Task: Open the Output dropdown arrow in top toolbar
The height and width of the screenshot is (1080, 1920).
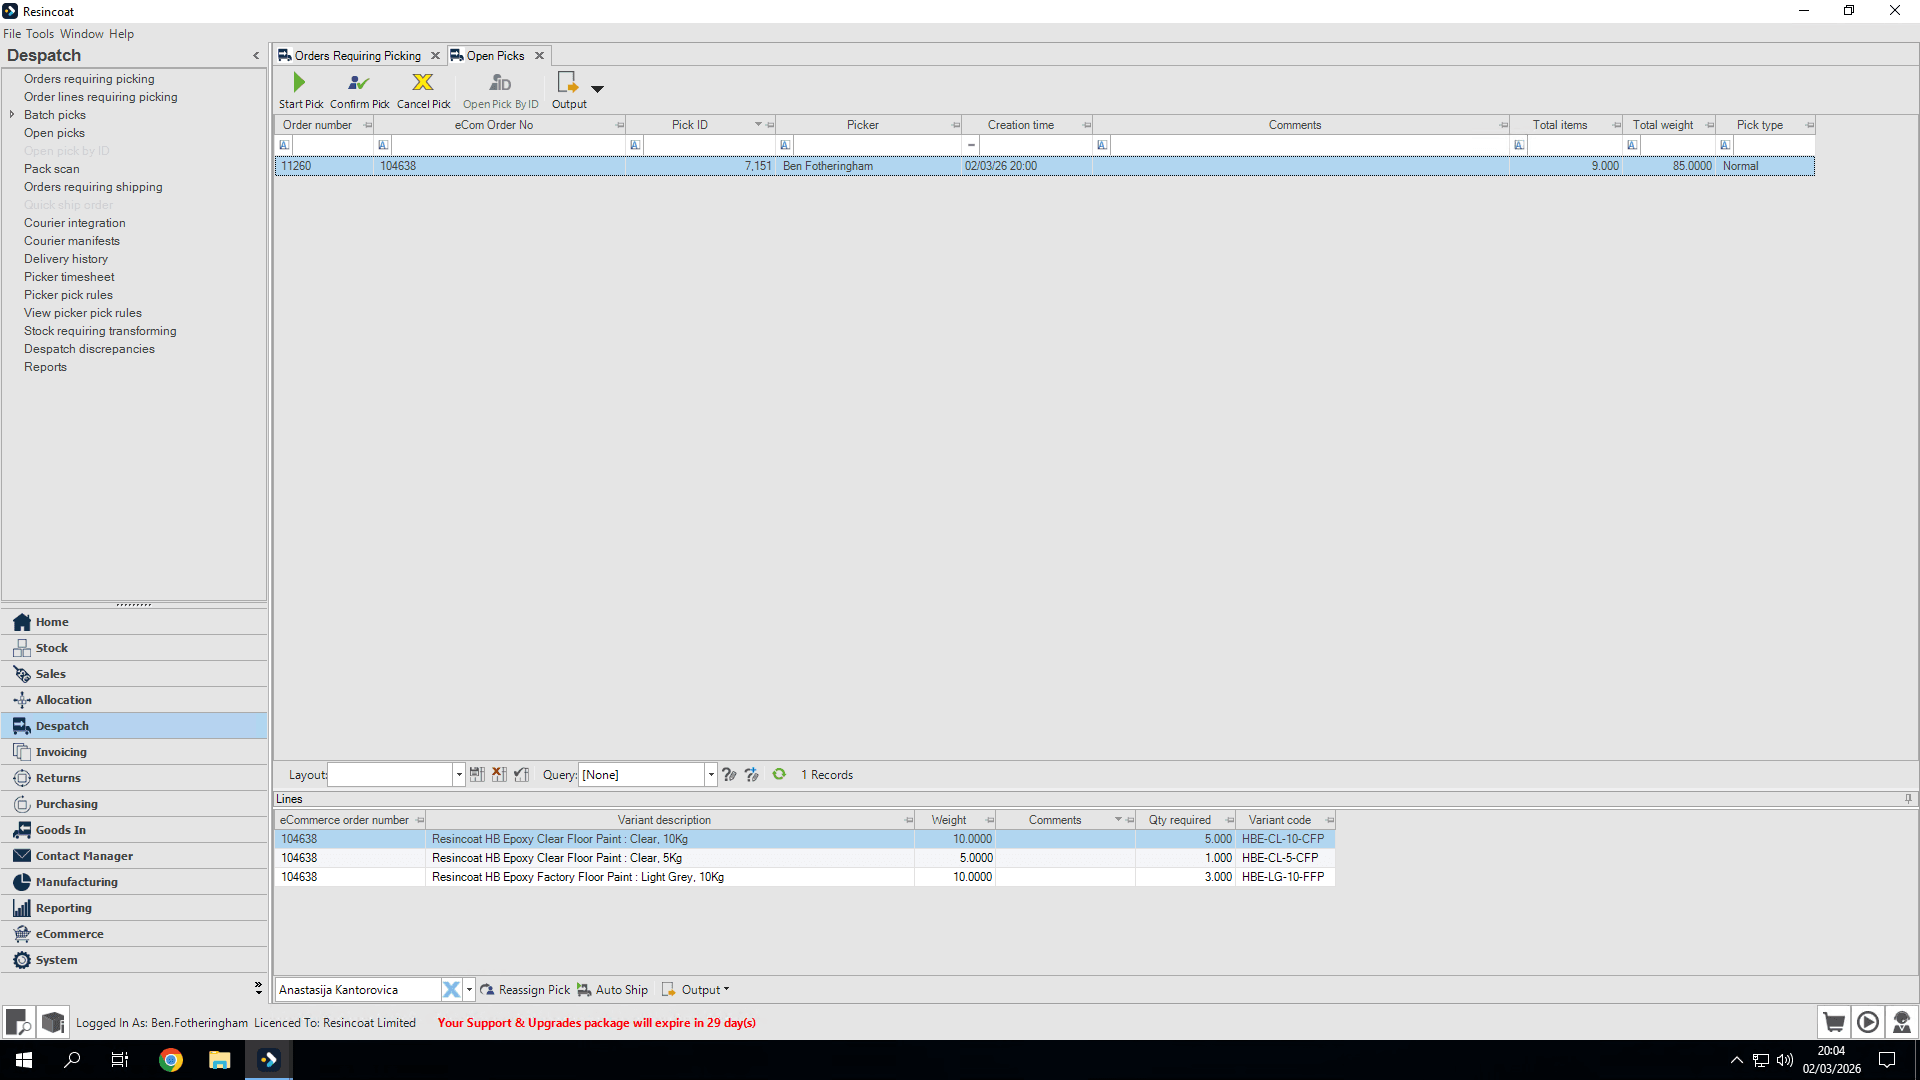Action: [x=598, y=89]
